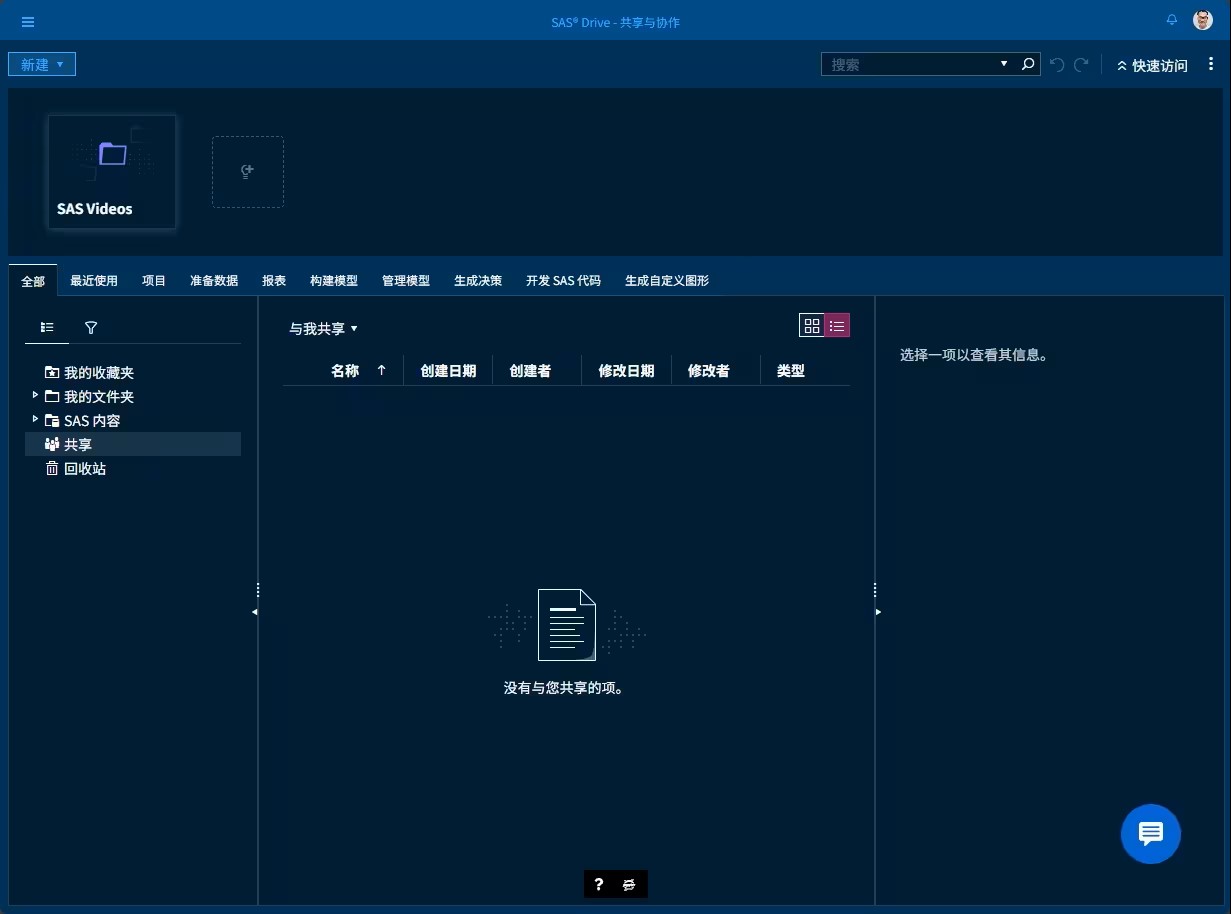Image resolution: width=1231 pixels, height=914 pixels.
Task: Click into the 搜索 input field
Action: click(x=908, y=64)
